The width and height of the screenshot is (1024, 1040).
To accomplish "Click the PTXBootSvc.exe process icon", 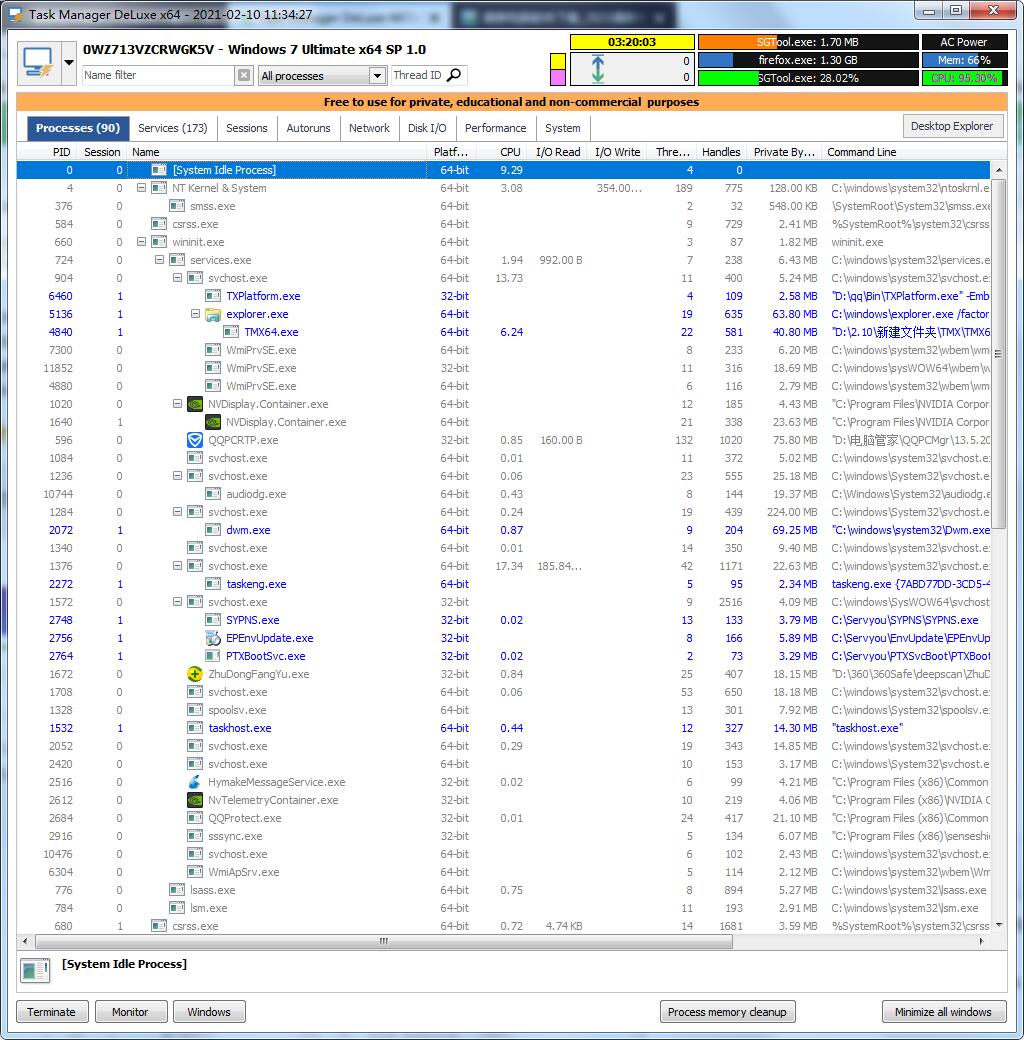I will [x=213, y=656].
